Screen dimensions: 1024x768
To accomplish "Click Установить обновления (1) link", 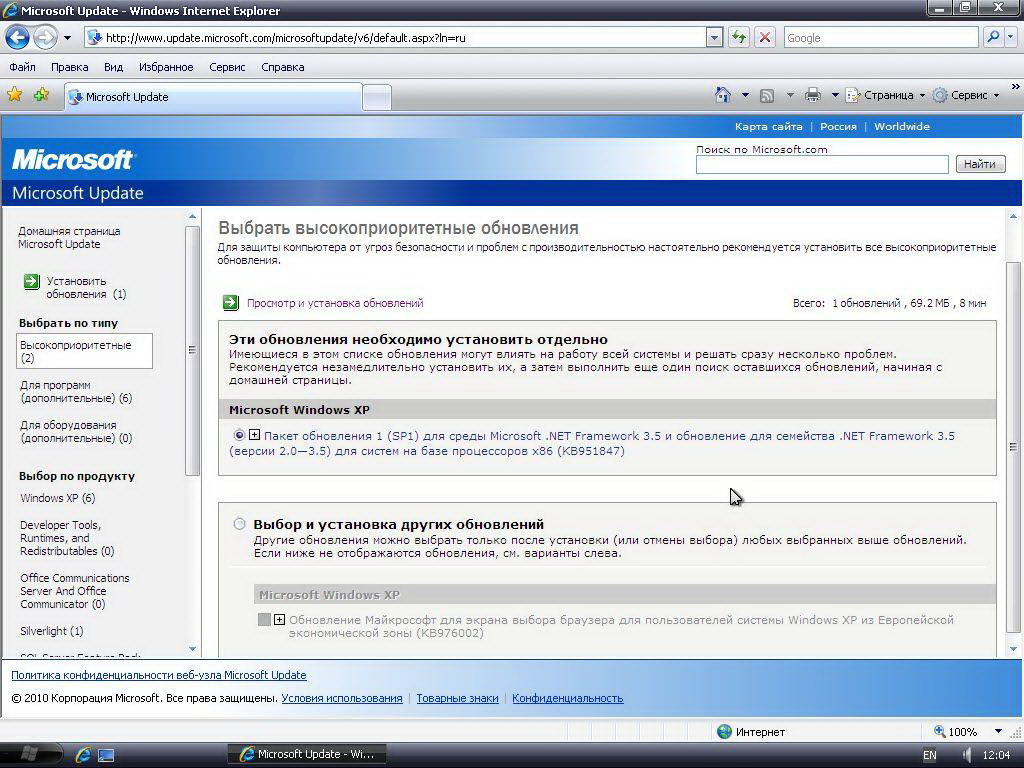I will (x=86, y=288).
